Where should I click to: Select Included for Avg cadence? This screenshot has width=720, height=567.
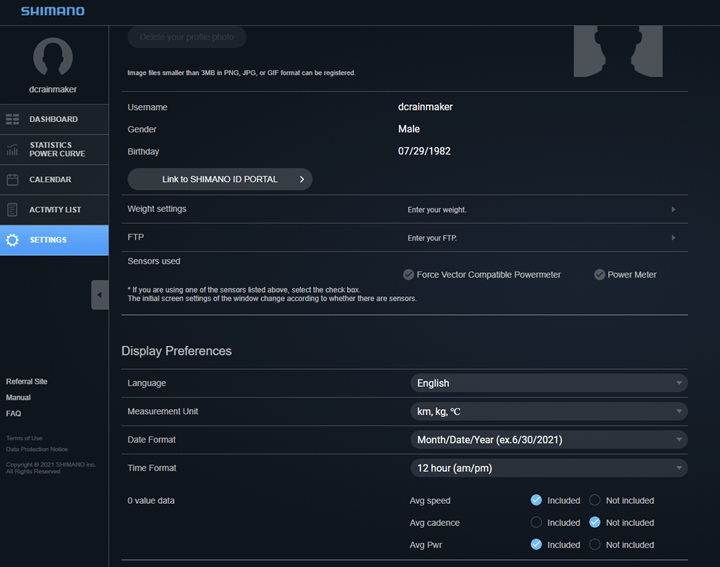[536, 522]
